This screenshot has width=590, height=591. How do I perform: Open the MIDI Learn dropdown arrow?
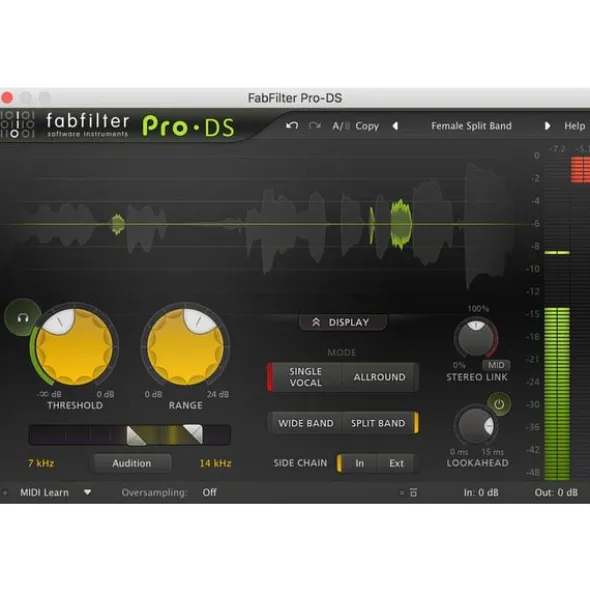tap(87, 492)
